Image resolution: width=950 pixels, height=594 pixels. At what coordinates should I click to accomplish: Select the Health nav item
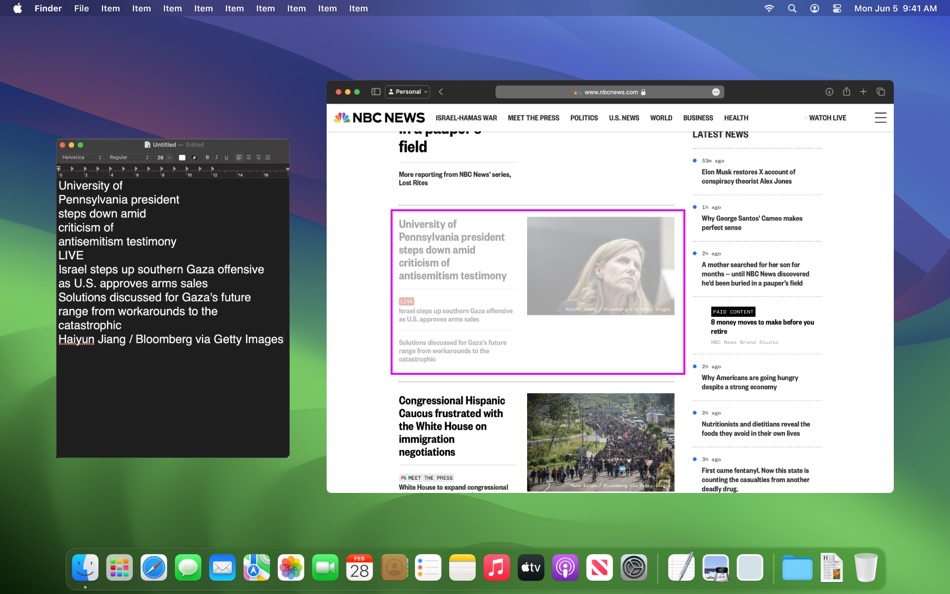tap(736, 118)
